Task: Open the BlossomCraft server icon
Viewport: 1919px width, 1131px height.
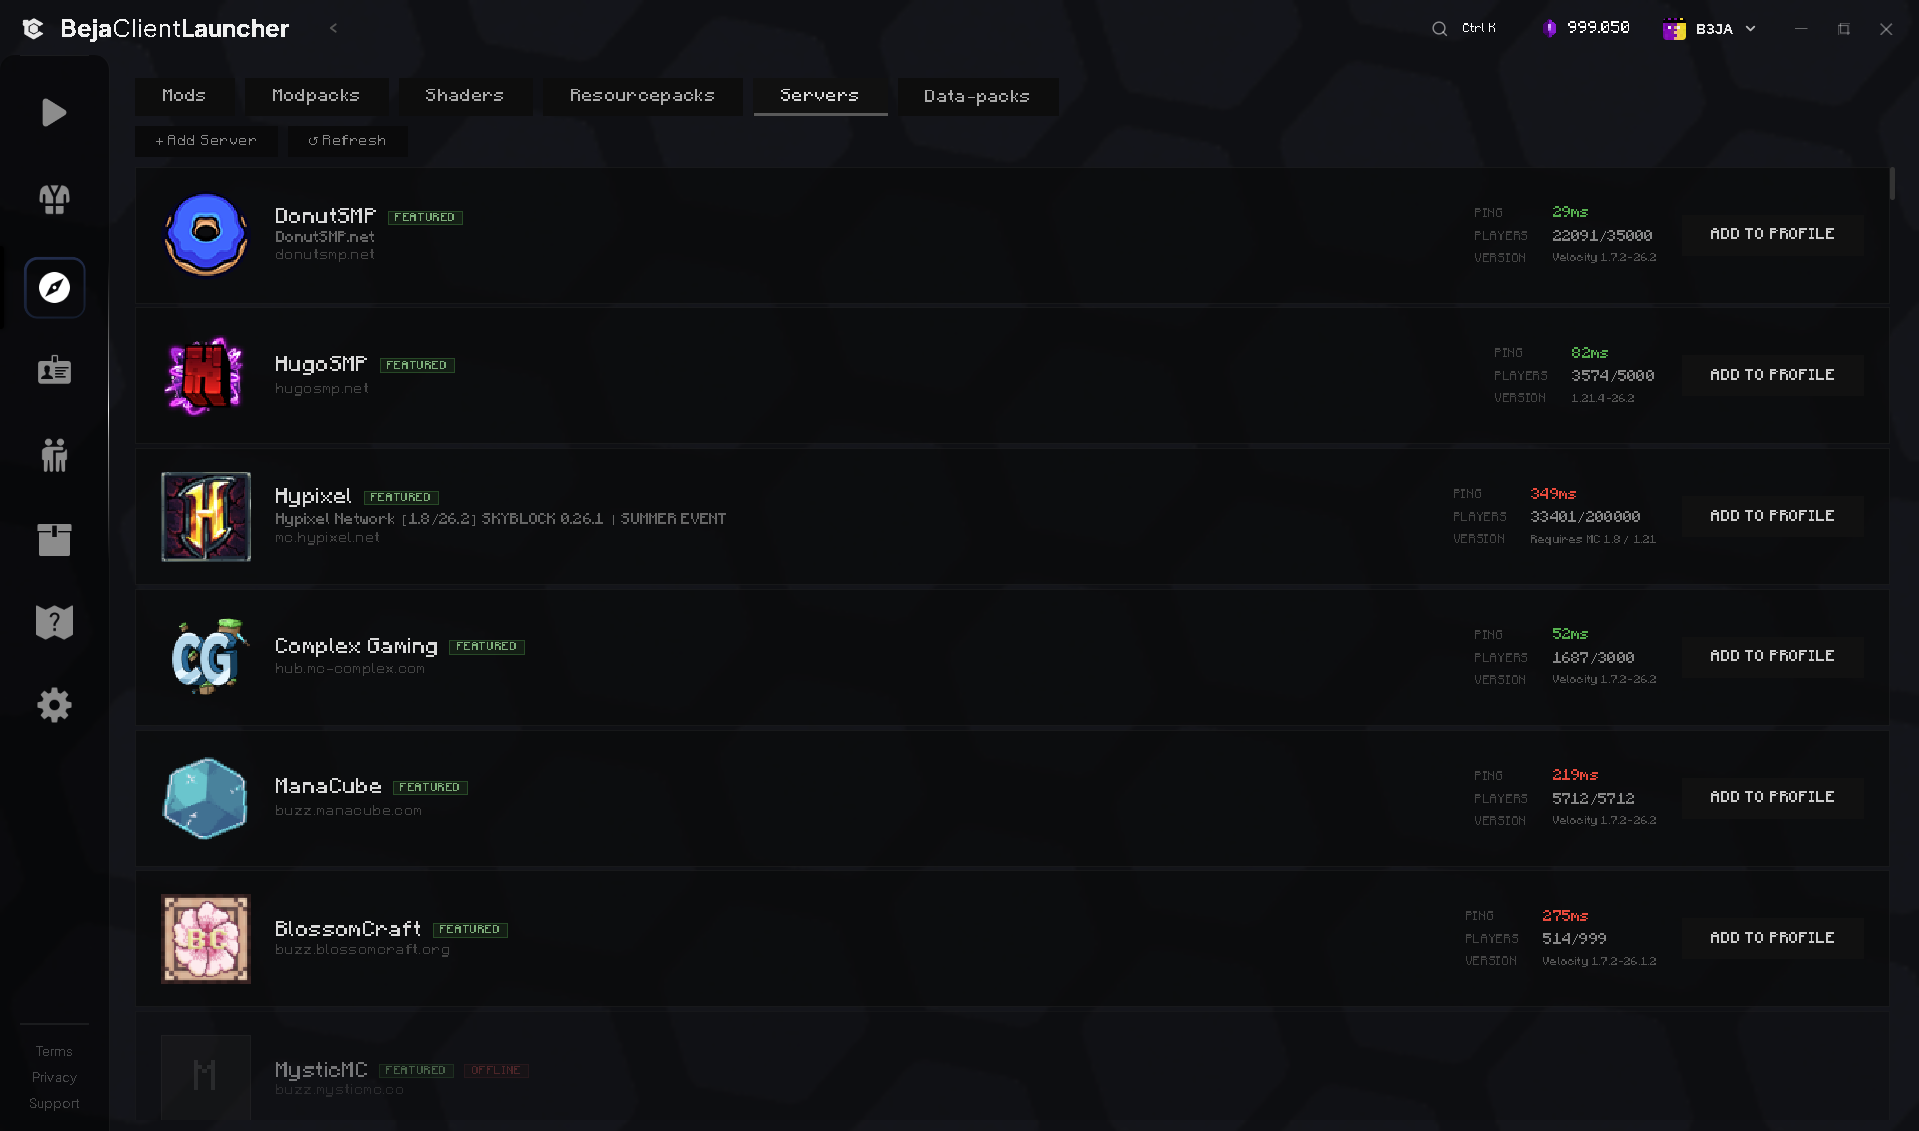Action: pos(206,938)
